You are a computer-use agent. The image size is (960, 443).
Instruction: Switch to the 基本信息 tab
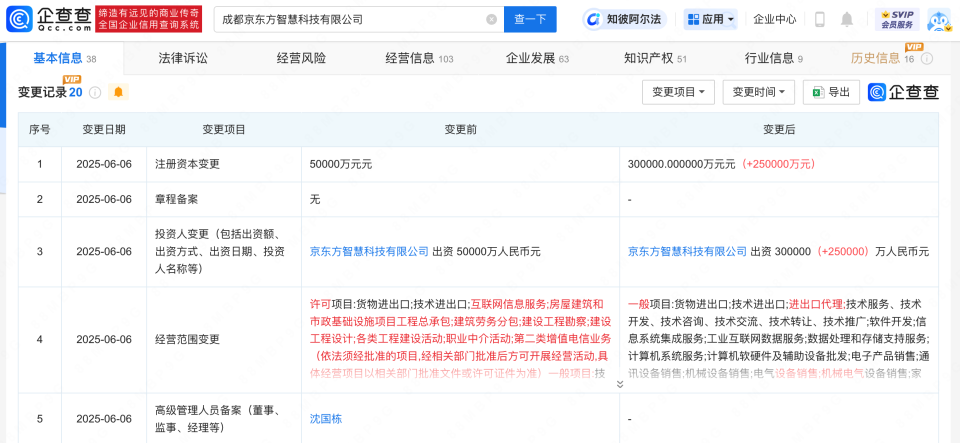[64, 59]
